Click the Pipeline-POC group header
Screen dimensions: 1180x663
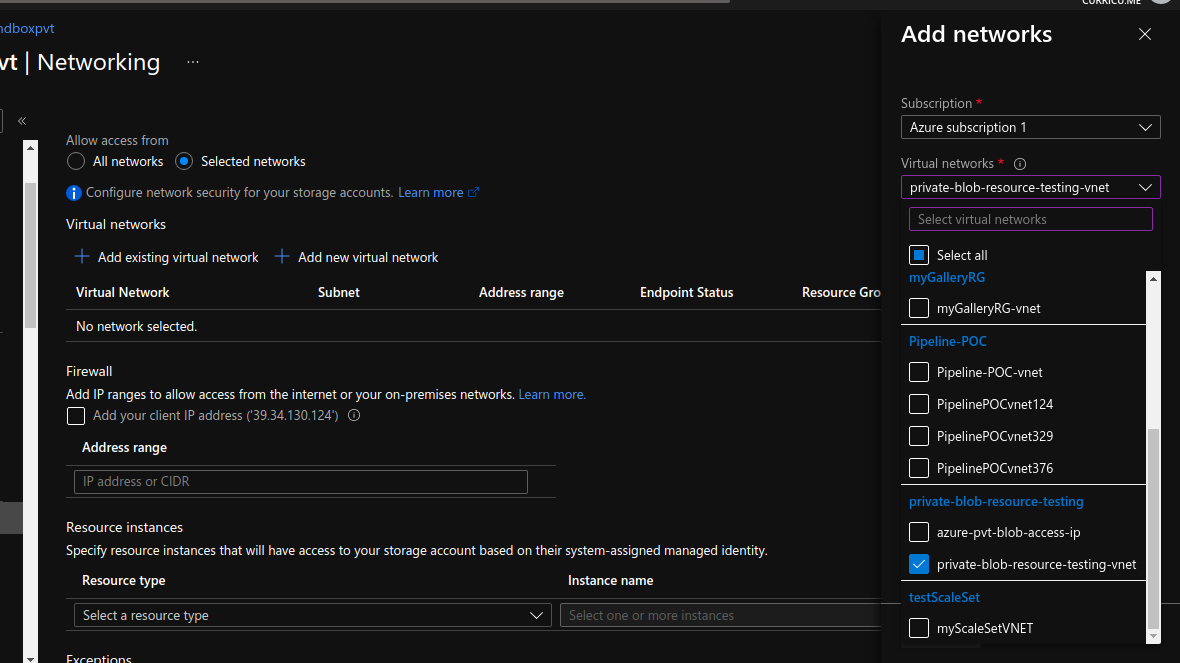pyautogui.click(x=947, y=341)
